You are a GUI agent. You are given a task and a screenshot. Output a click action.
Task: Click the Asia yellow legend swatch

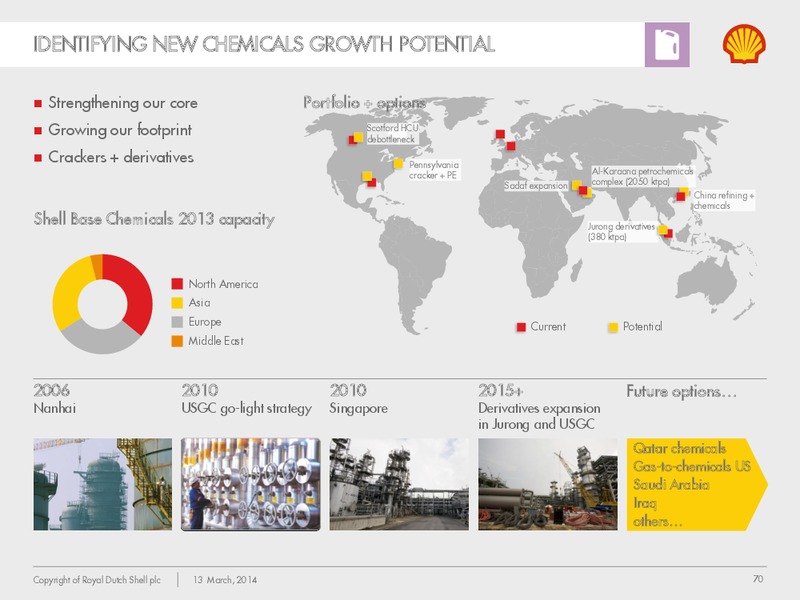177,303
